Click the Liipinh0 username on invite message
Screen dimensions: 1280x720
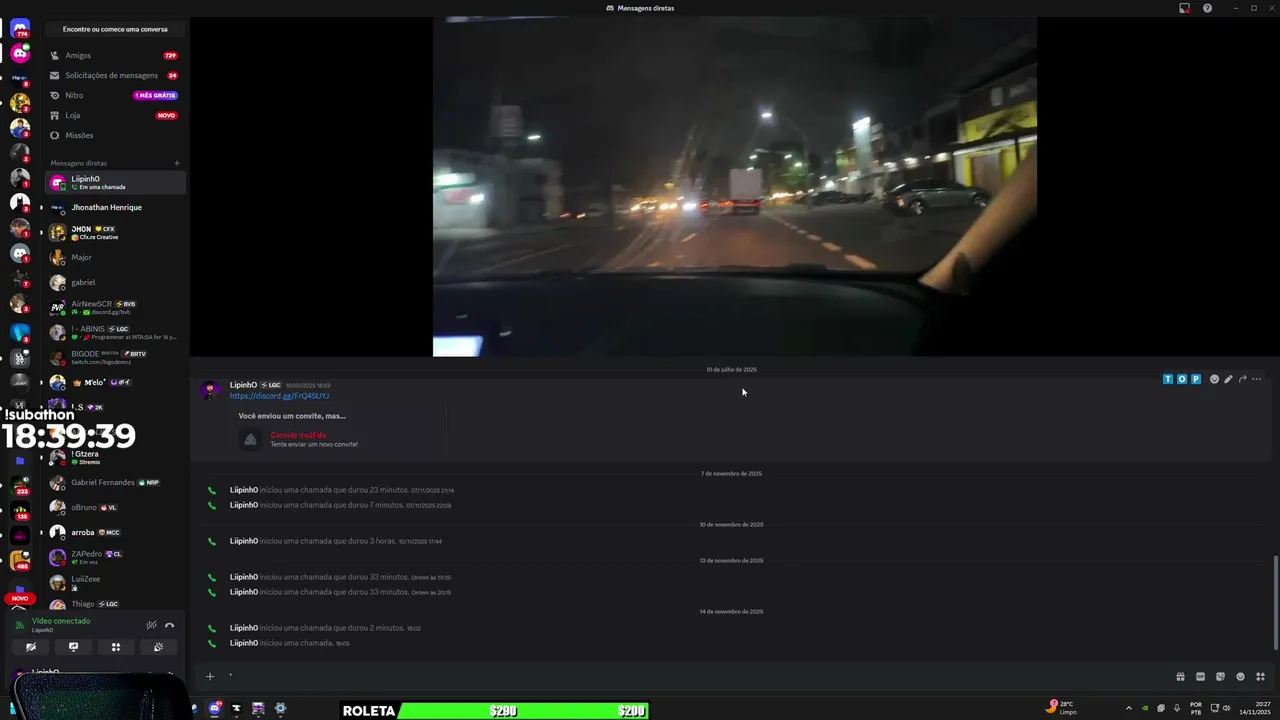243,385
